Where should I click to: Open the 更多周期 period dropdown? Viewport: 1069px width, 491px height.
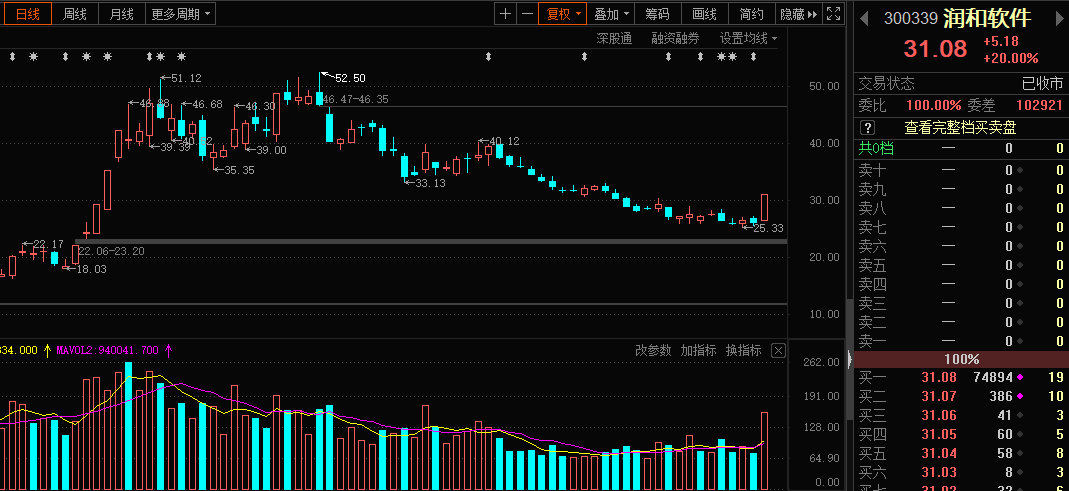(x=182, y=14)
